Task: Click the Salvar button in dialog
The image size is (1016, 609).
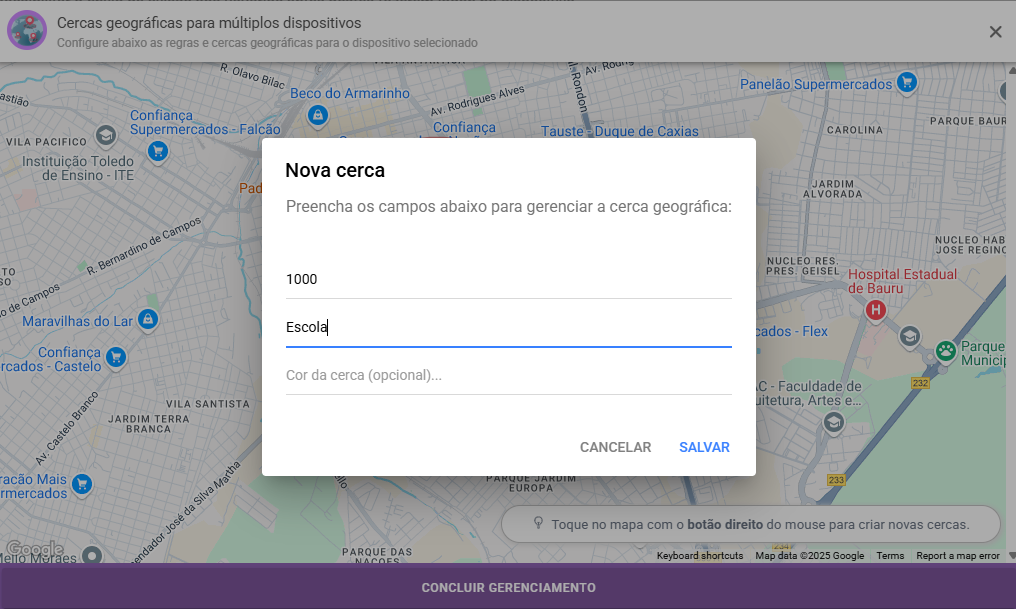Action: pyautogui.click(x=704, y=447)
